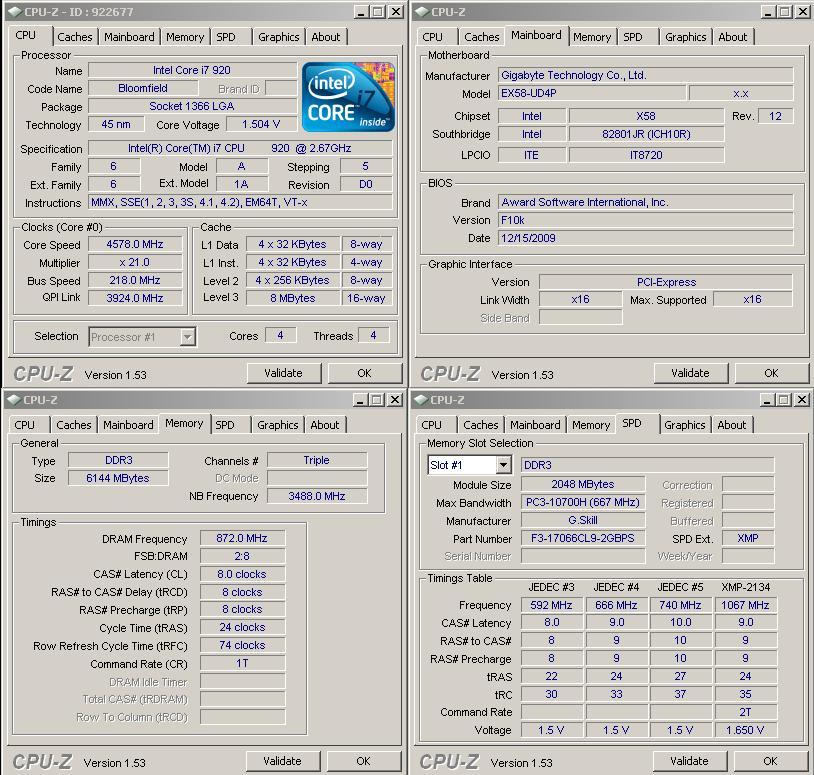Open Graphics tab in the CPU window
The width and height of the screenshot is (814, 775).
tap(279, 37)
